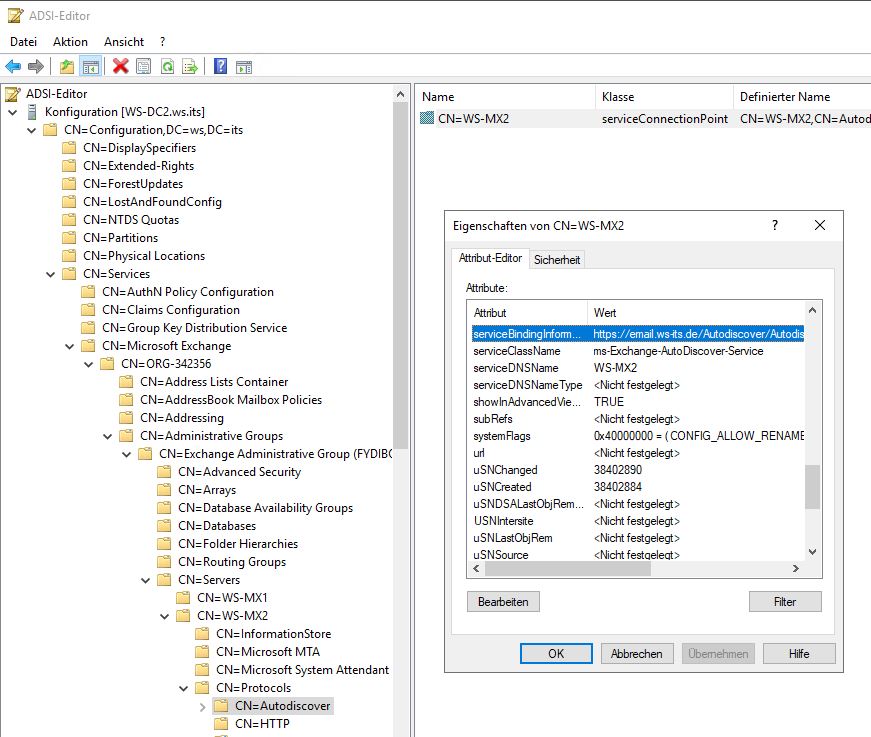Sort list by the Klasse column header
This screenshot has width=871, height=737.
click(664, 97)
